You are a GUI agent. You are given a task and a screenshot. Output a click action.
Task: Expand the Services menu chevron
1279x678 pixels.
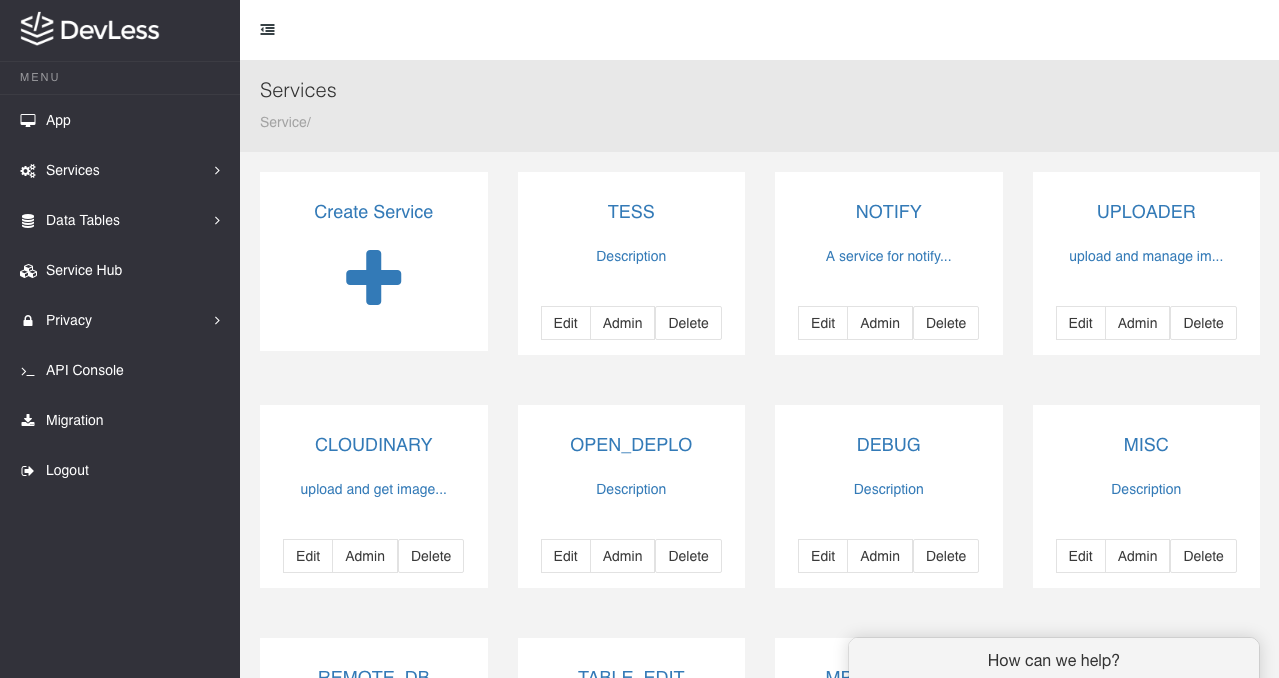[217, 170]
